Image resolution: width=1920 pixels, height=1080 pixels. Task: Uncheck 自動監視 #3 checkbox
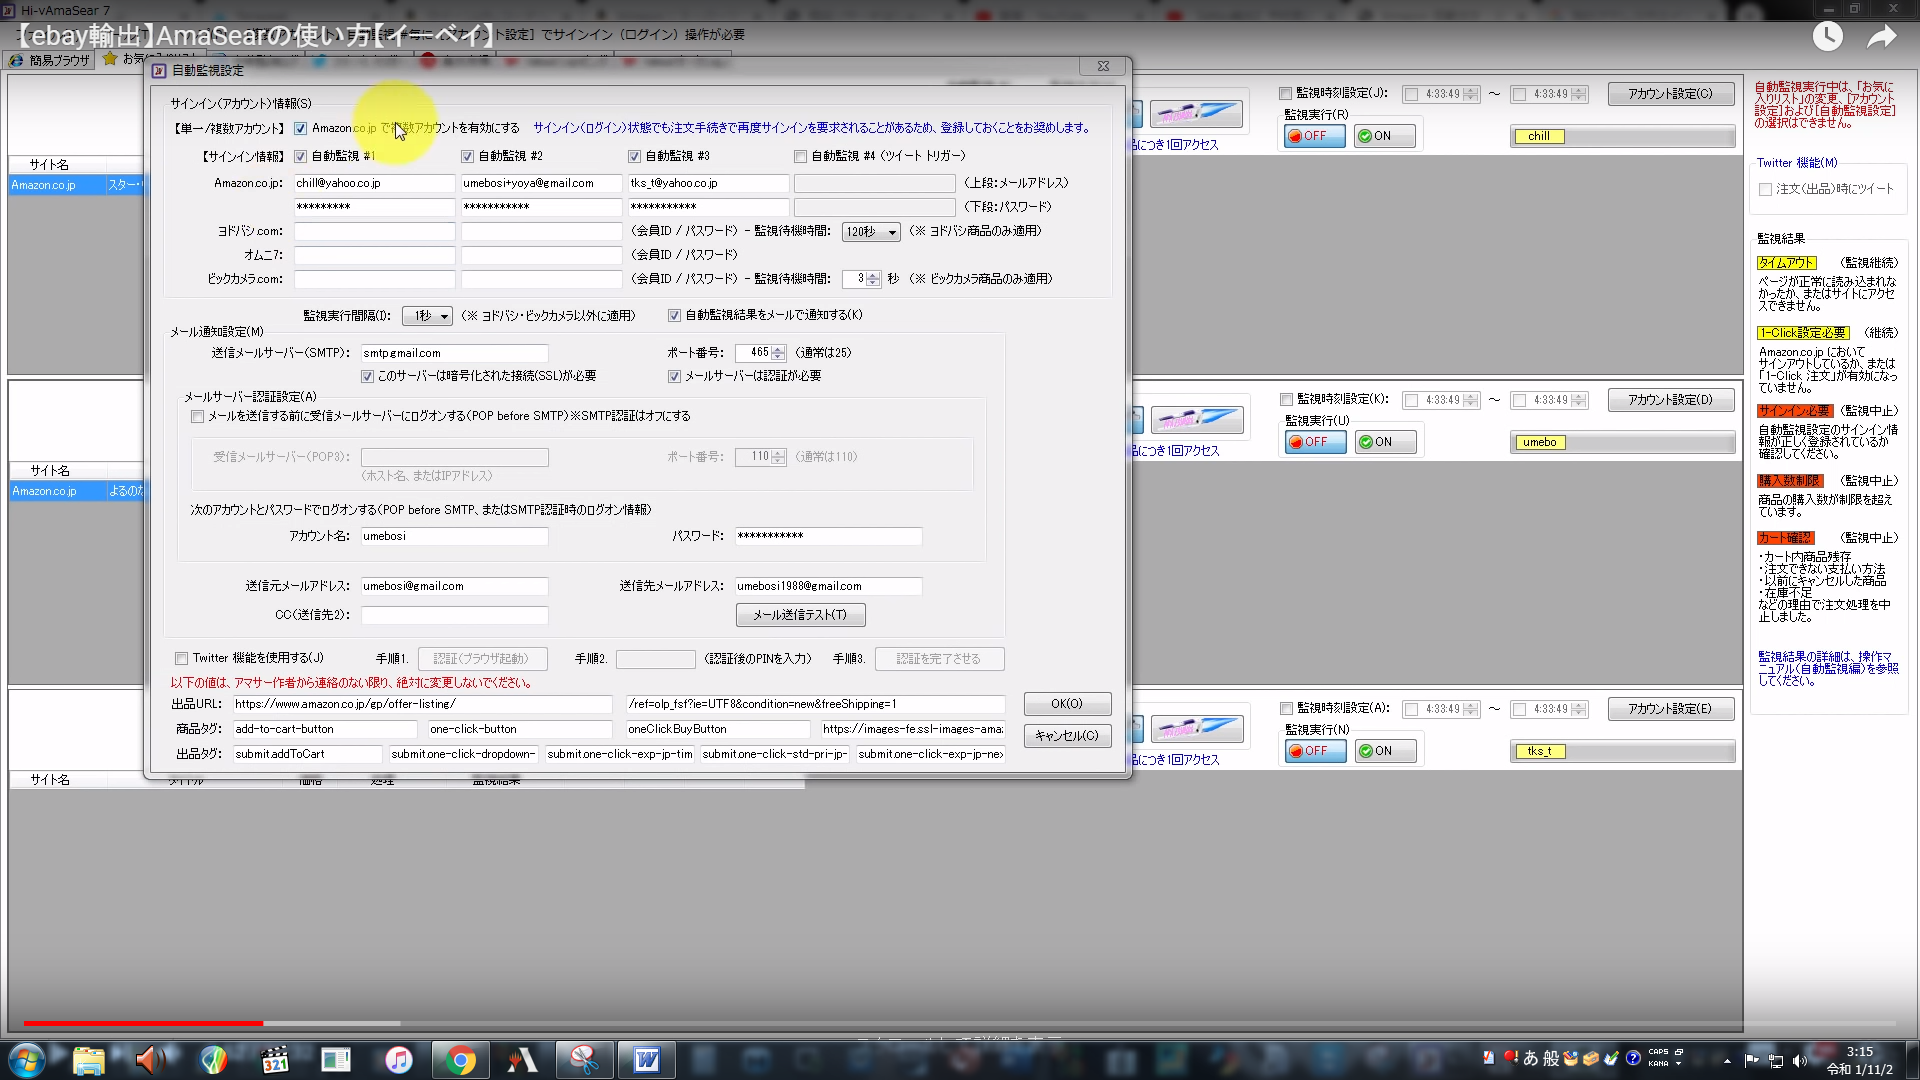tap(634, 156)
